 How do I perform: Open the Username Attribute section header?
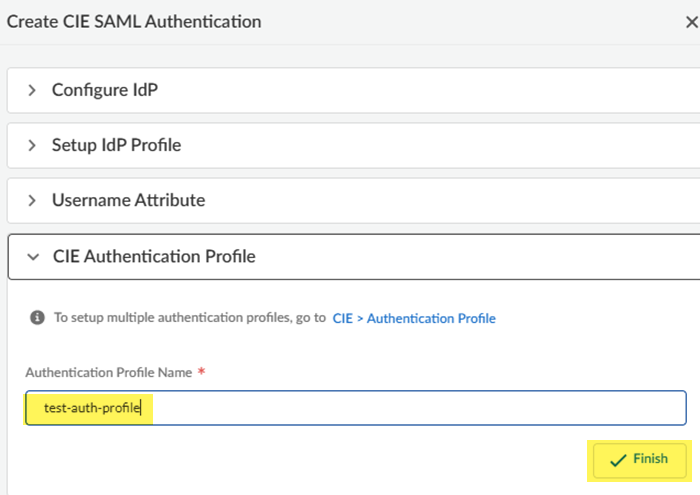coord(128,200)
